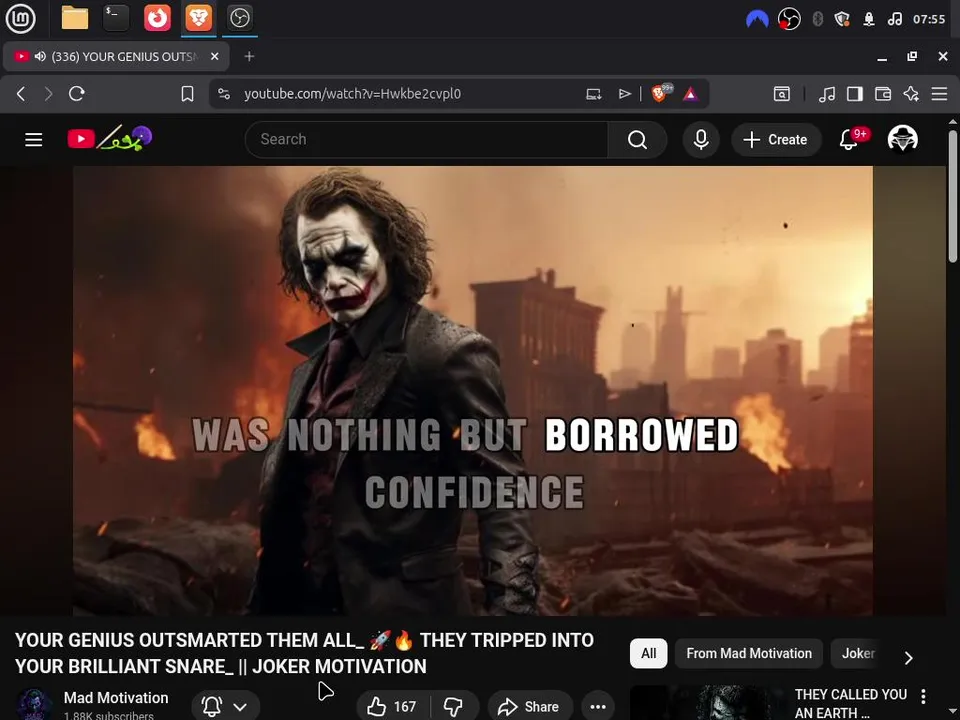
Task: Open the Brave Rewards triangle icon
Action: point(691,94)
